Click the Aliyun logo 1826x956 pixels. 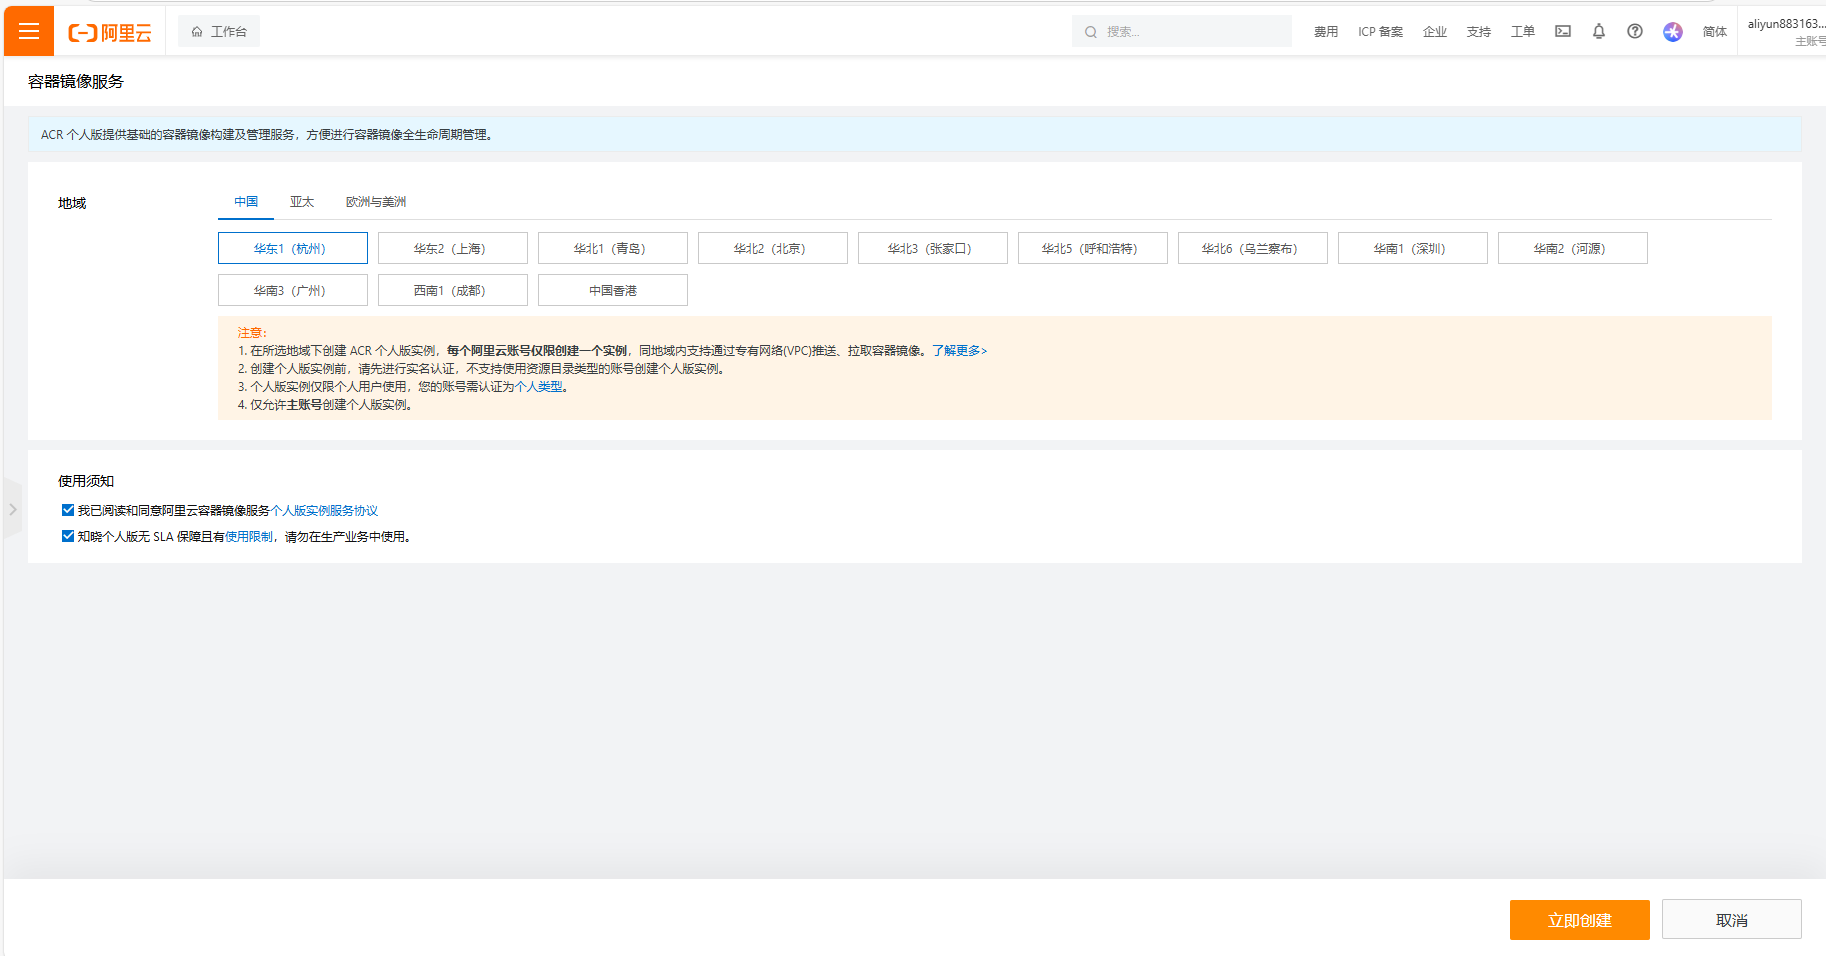pos(110,32)
